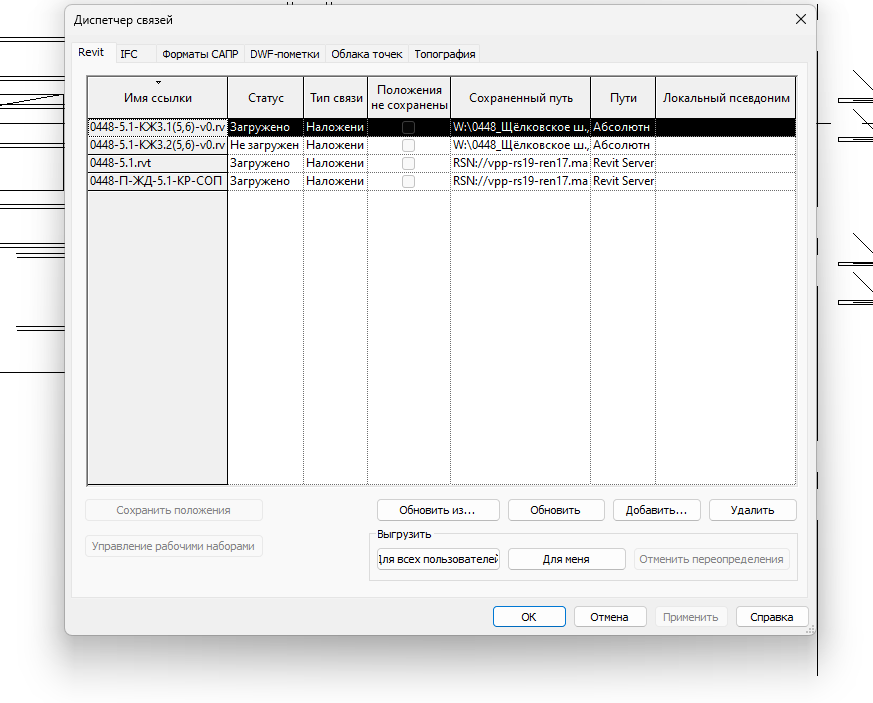Select link 0448-П-ЖД-5.1-КР-СОП
Image resolution: width=873 pixels, height=703 pixels.
[158, 181]
